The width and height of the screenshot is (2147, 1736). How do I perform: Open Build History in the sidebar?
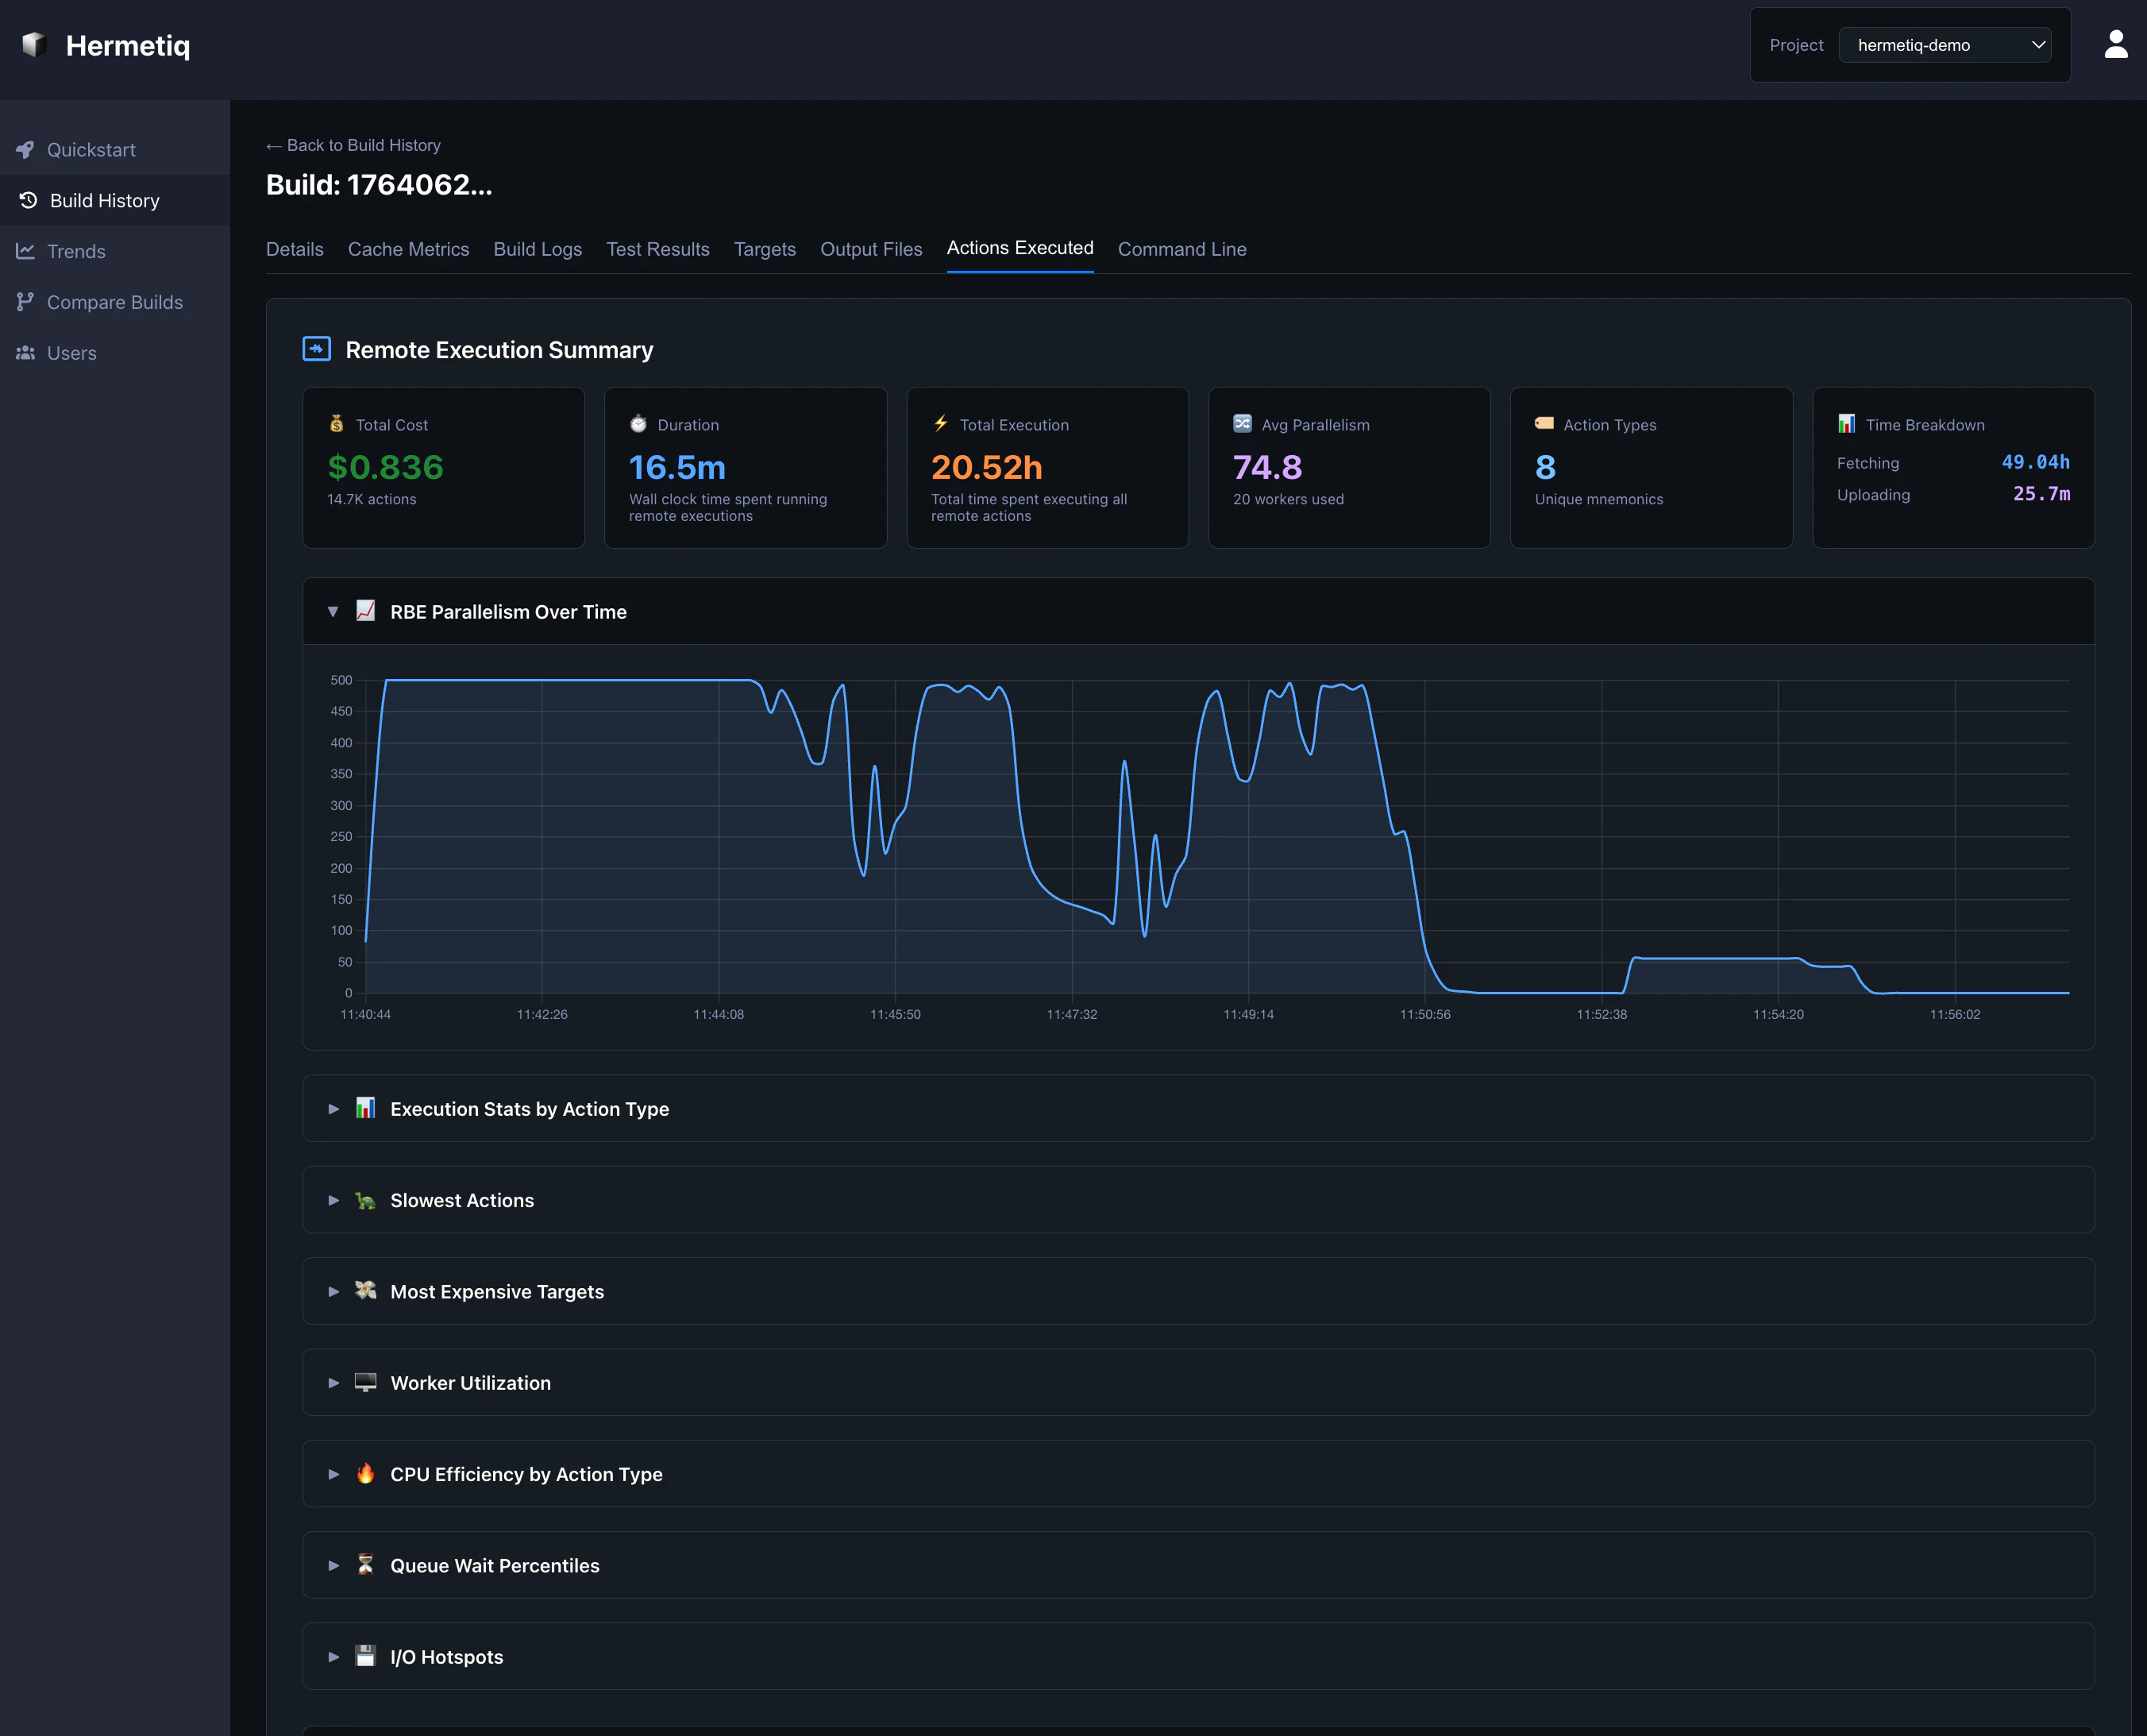tap(115, 200)
